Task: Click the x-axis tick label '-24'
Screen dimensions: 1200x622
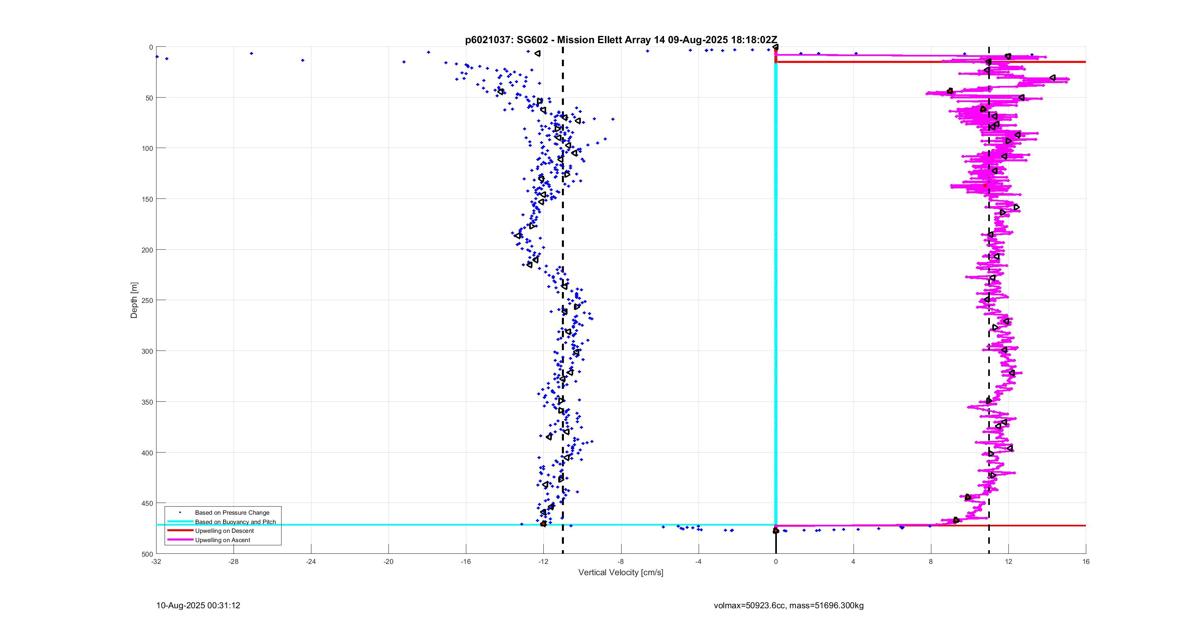Action: tap(311, 561)
